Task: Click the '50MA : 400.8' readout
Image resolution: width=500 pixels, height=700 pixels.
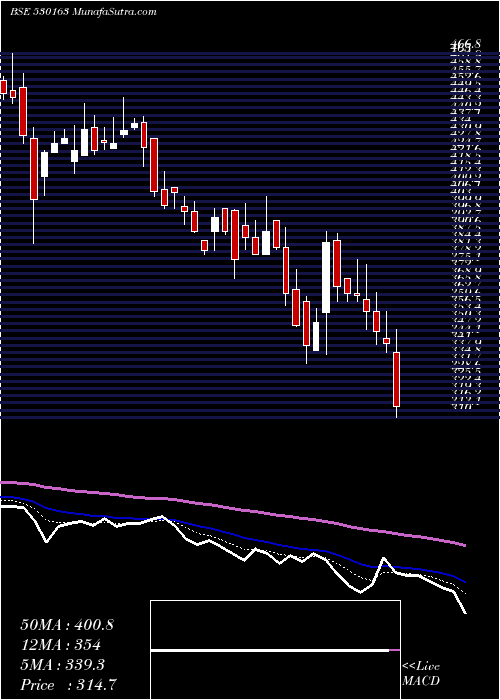Action: (67, 625)
